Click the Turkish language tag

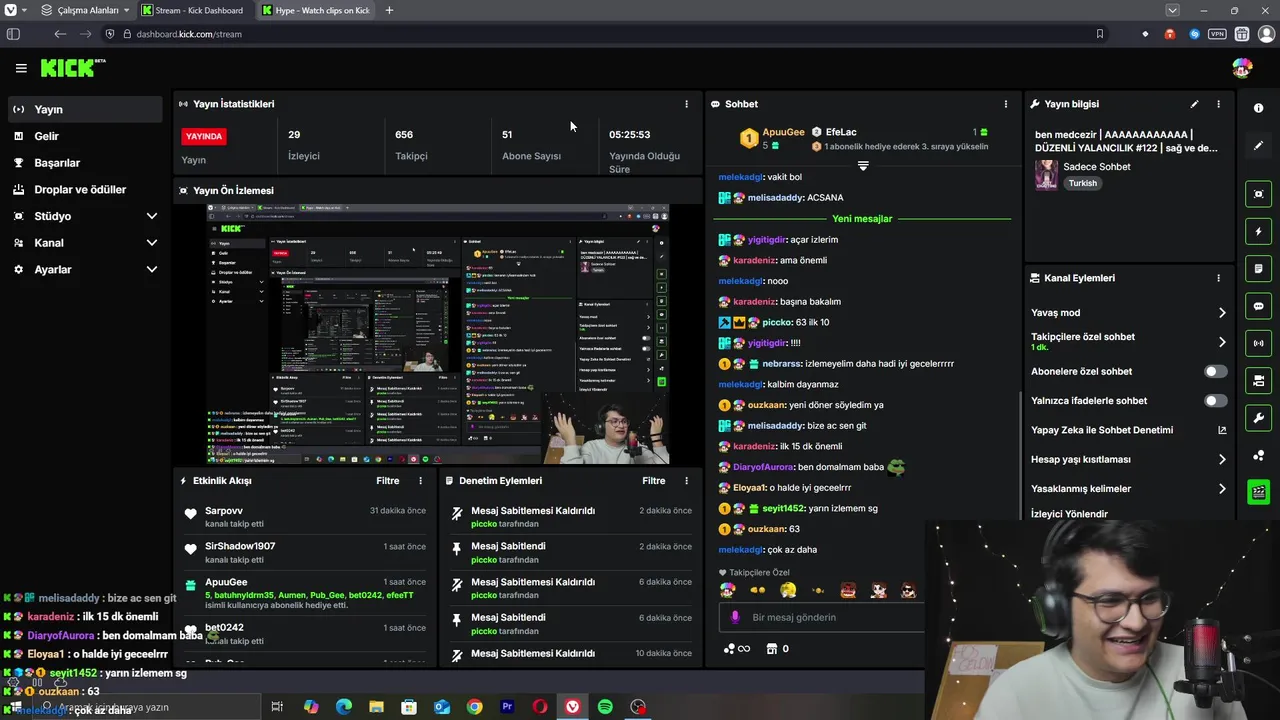tap(1083, 184)
